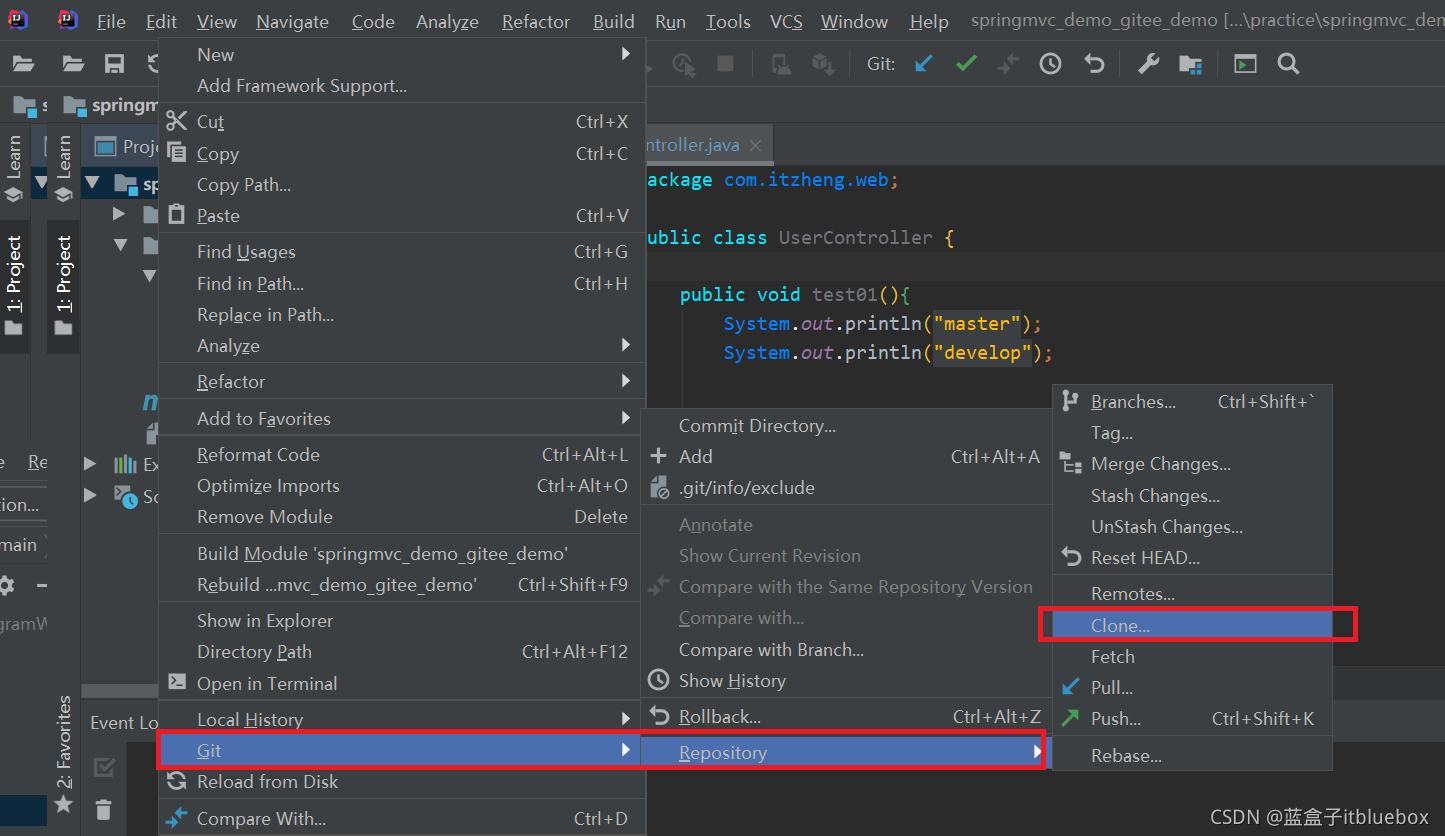
Task: Open the Build menu in menu bar
Action: pos(613,21)
